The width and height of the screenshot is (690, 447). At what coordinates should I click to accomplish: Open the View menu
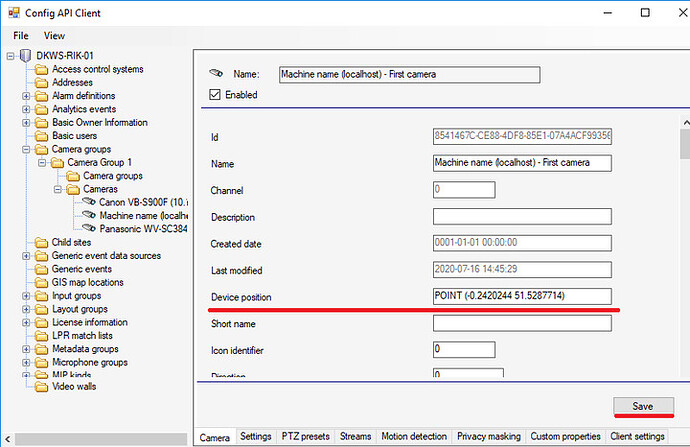point(54,35)
